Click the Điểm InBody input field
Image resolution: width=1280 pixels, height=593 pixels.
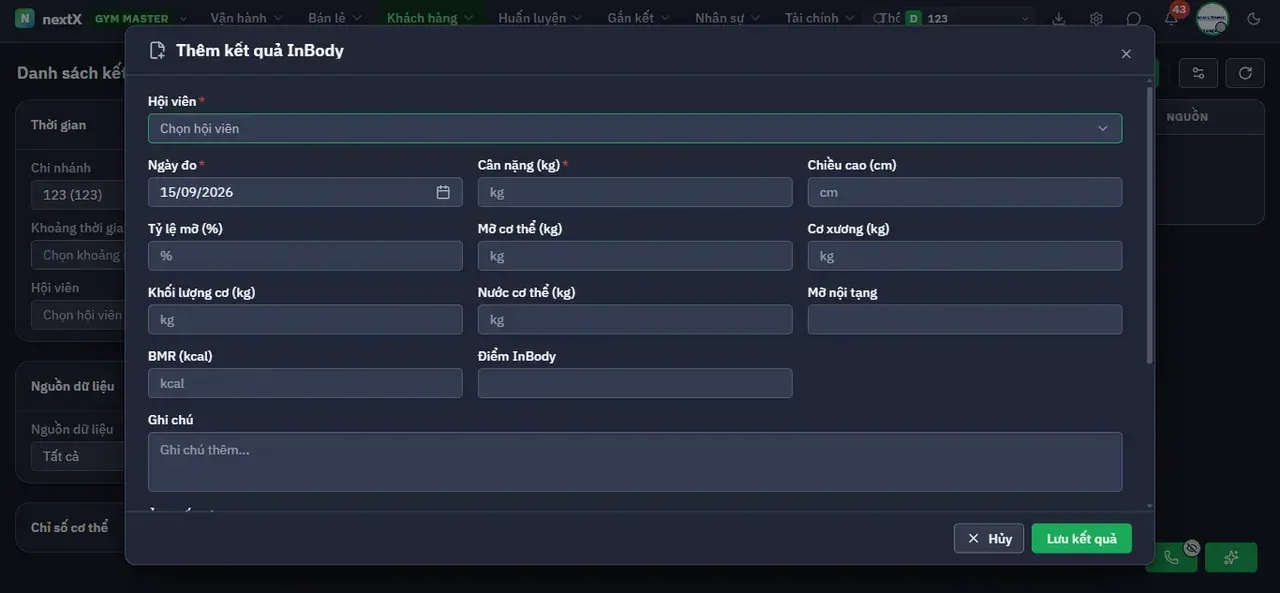[x=635, y=383]
